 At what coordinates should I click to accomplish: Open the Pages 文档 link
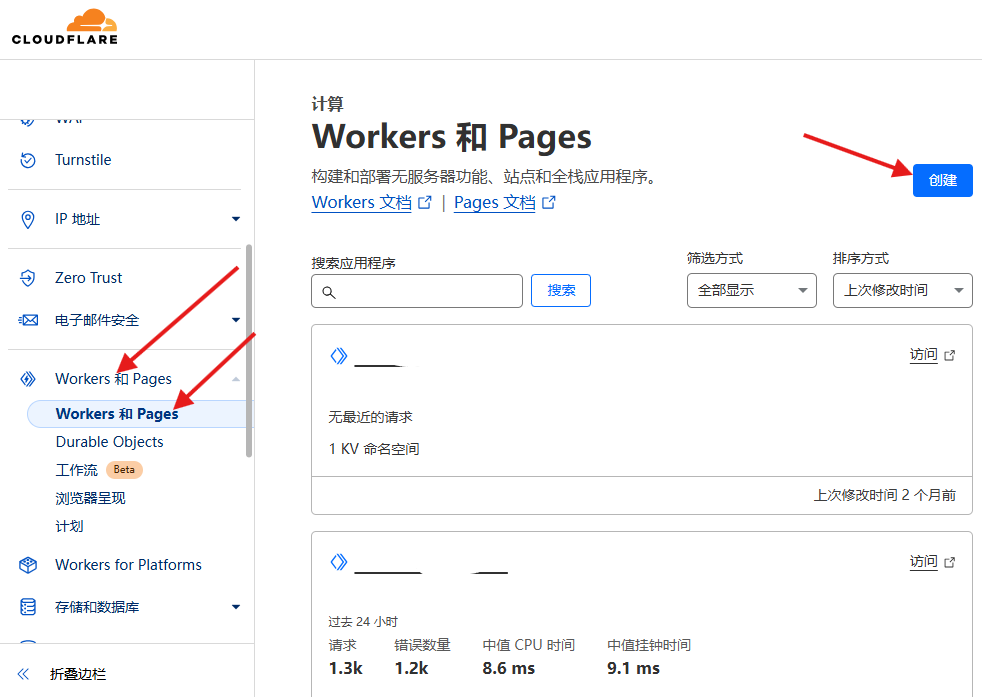coord(495,202)
